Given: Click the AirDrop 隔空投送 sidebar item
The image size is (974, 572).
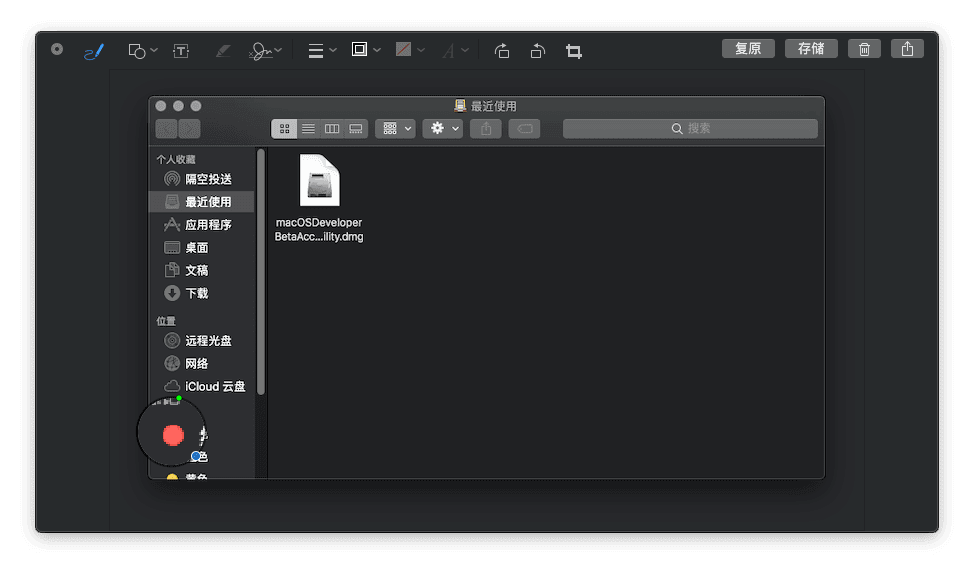Looking at the screenshot, I should 207,179.
